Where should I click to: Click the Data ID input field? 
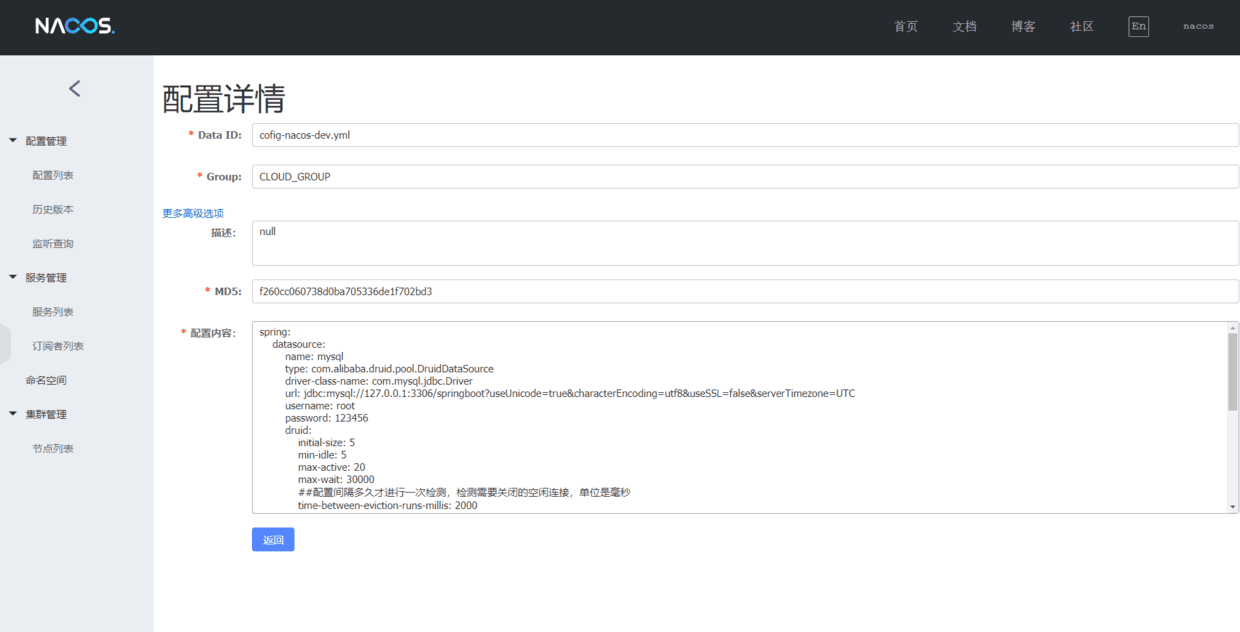click(x=745, y=135)
